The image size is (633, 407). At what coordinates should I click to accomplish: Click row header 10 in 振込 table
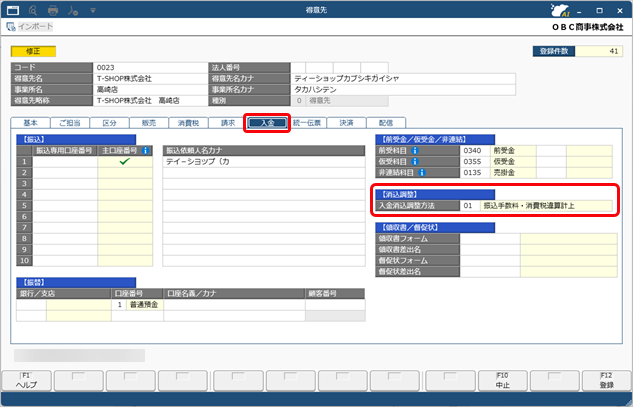click(x=25, y=260)
